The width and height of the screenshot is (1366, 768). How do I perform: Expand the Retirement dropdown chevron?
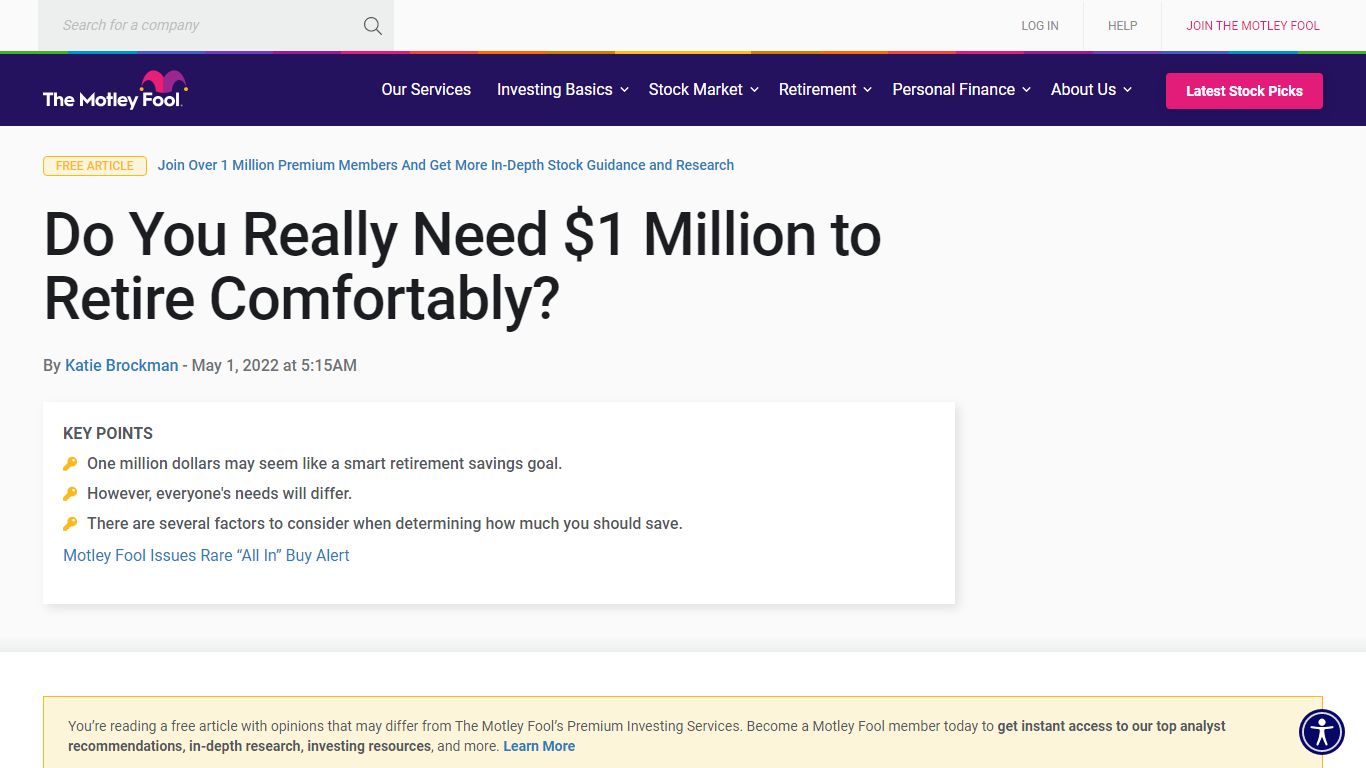tap(867, 90)
